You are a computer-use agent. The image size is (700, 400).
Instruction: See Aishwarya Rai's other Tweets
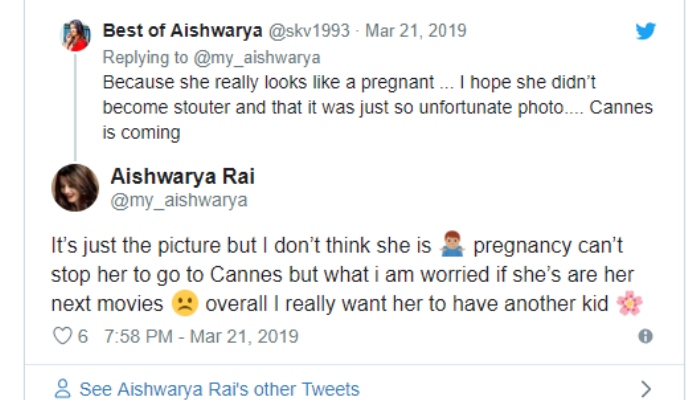click(219, 389)
